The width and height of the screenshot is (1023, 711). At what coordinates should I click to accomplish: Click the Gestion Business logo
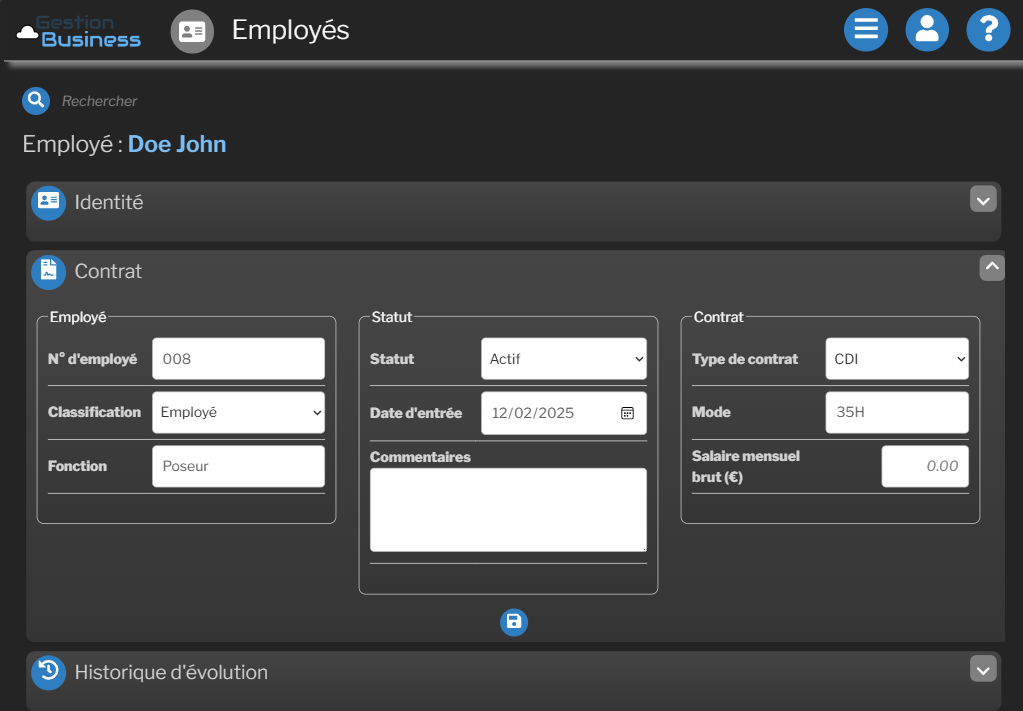click(80, 31)
